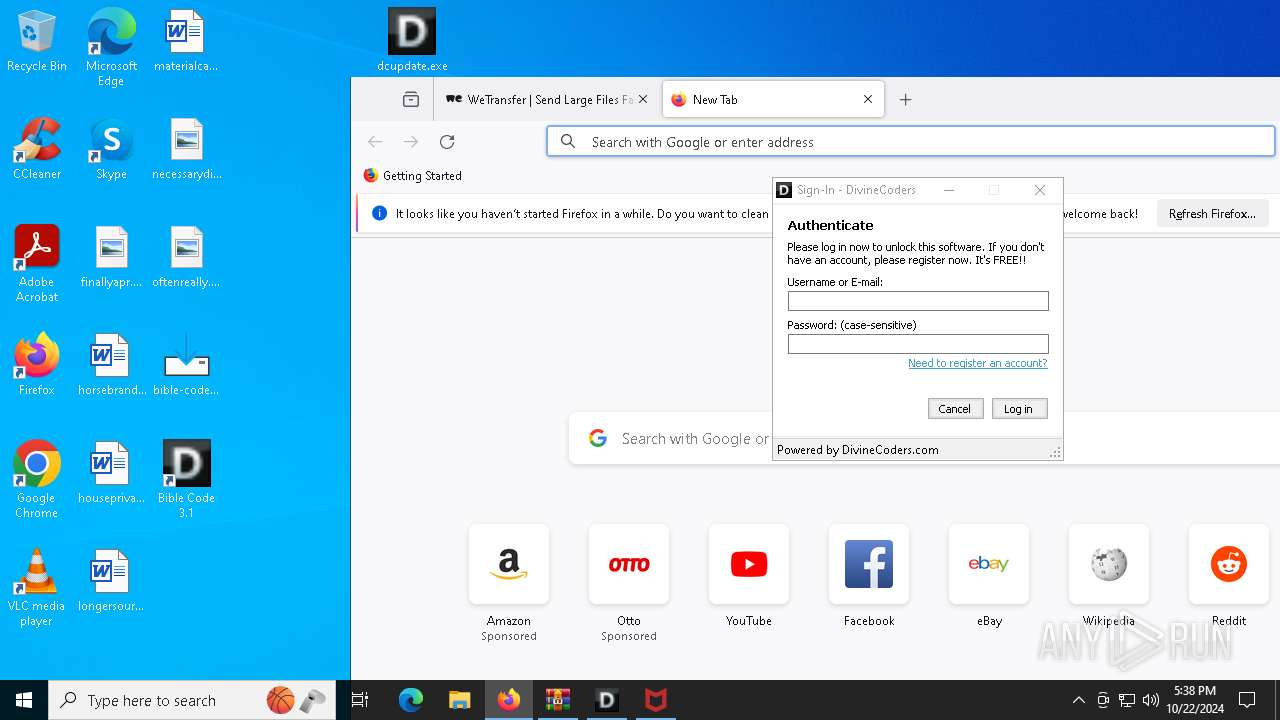
Task: Minimize the Sign-In DivineCoders dialog
Action: [949, 190]
